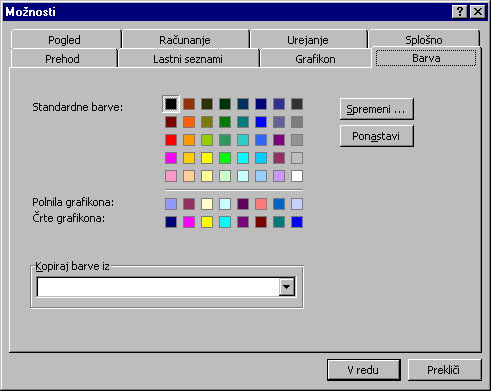Go to the Grafikon tab

[x=315, y=59]
